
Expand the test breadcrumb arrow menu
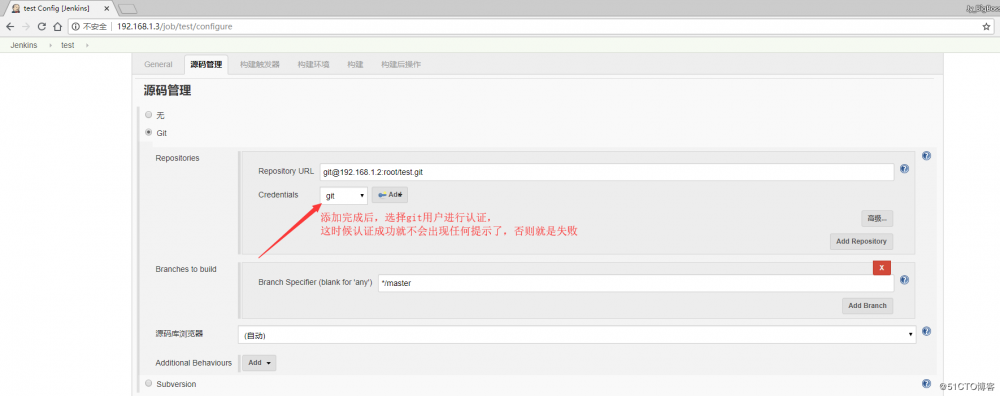(87, 45)
